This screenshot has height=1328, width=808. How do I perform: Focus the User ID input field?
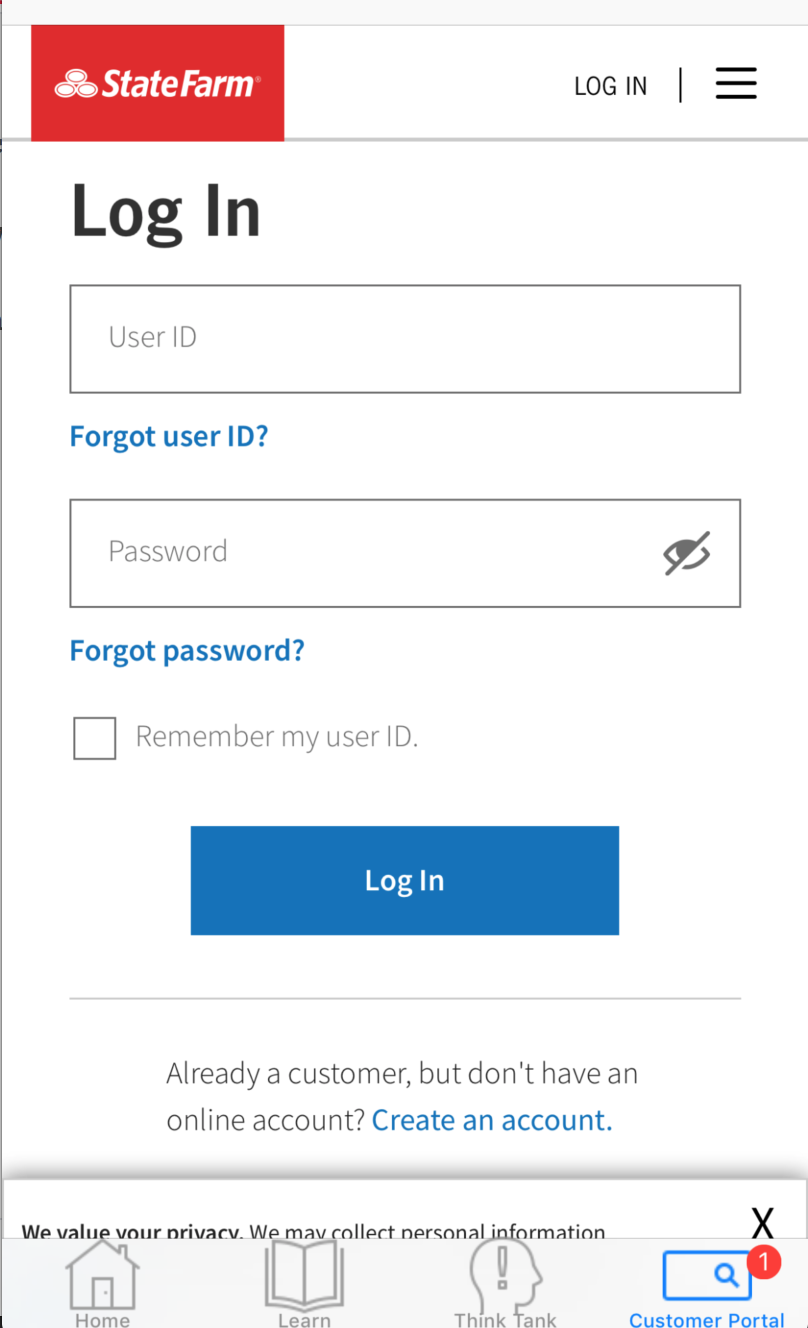point(405,339)
